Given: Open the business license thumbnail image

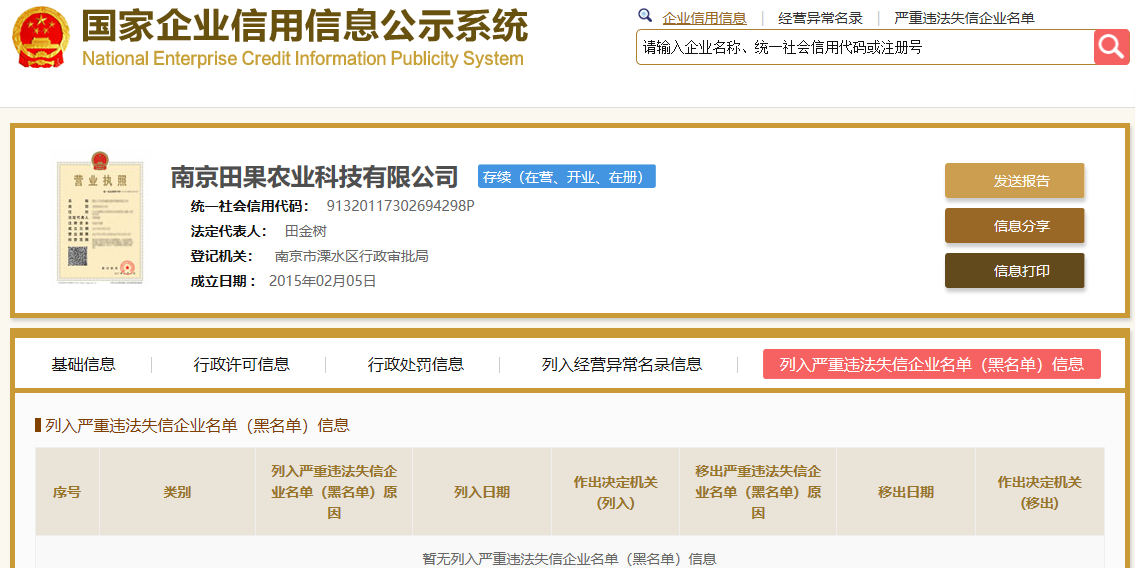Looking at the screenshot, I should coord(100,218).
